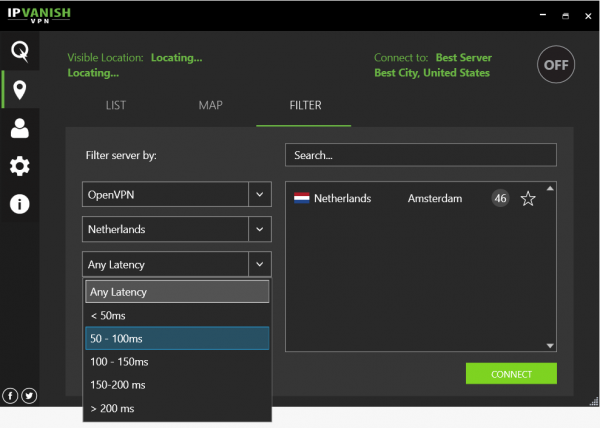Click Best City, United States text

click(x=432, y=73)
